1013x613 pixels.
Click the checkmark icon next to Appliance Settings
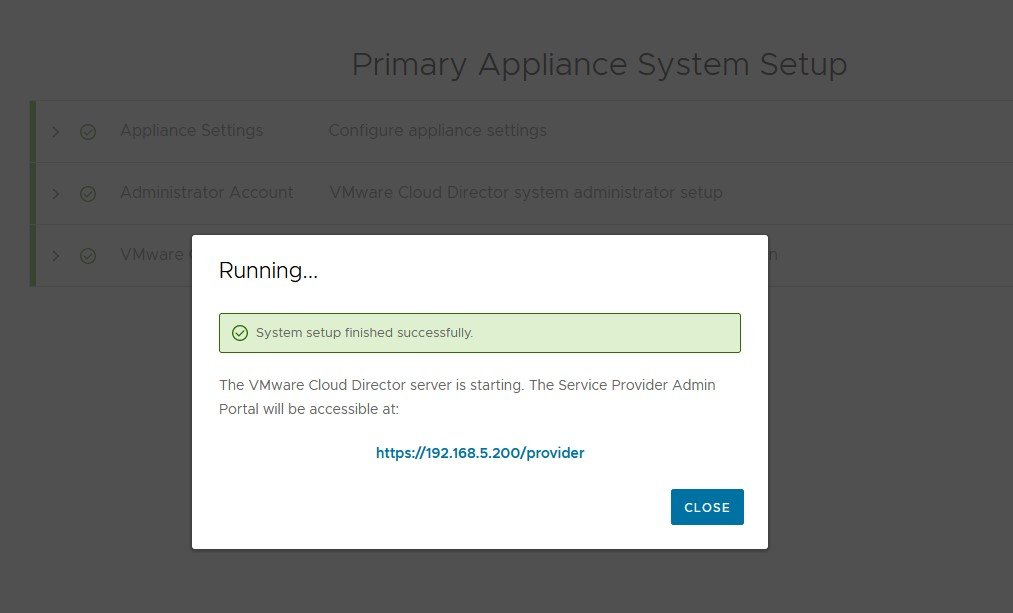[88, 132]
